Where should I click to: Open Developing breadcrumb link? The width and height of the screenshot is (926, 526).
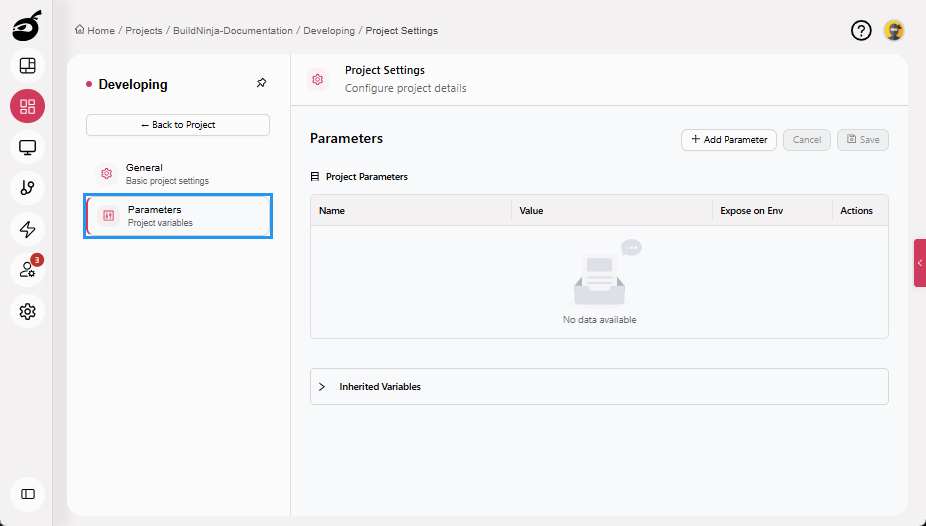(329, 31)
